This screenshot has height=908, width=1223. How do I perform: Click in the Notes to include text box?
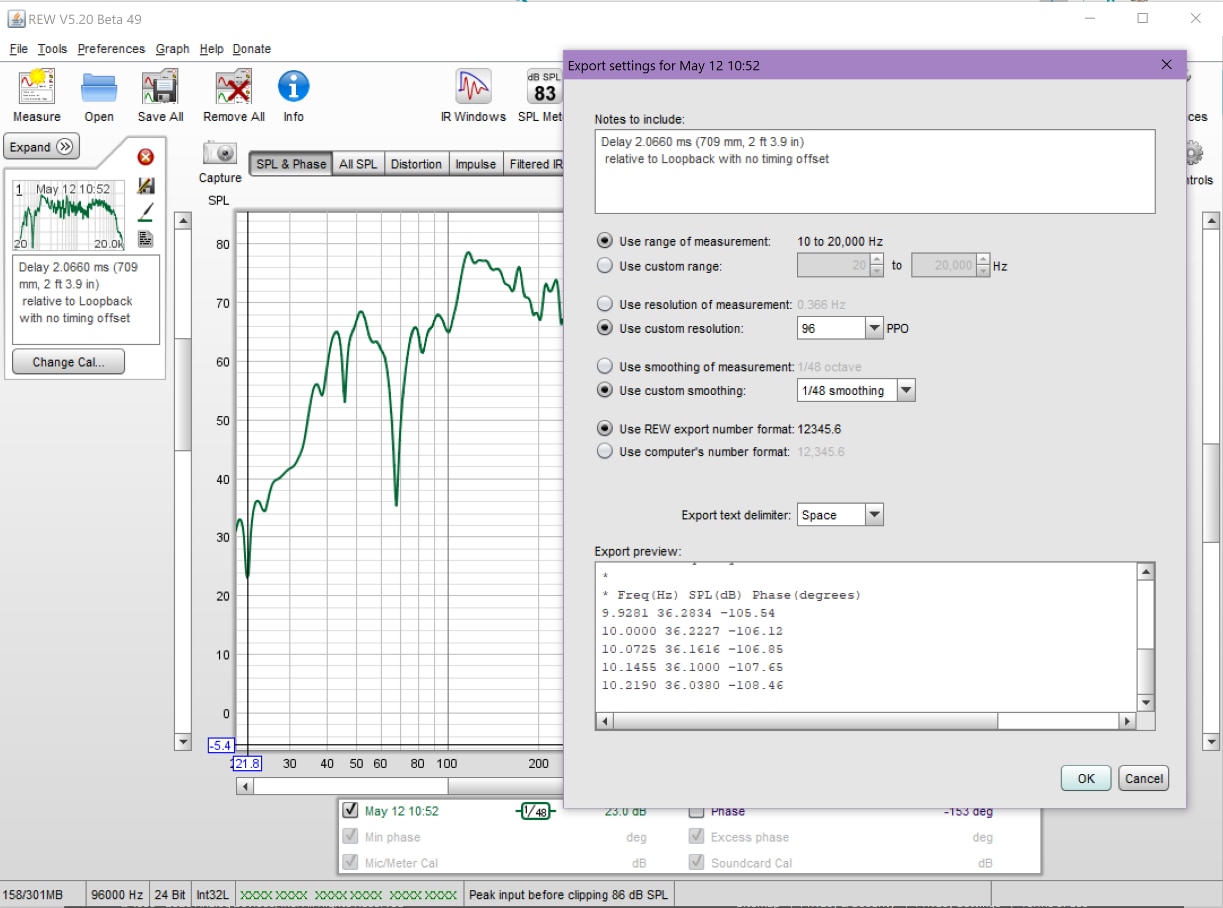pyautogui.click(x=875, y=171)
